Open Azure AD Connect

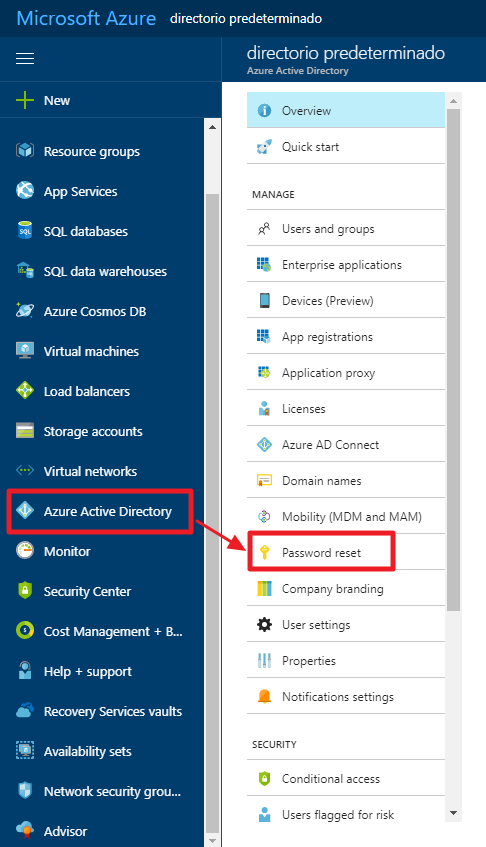click(346, 445)
